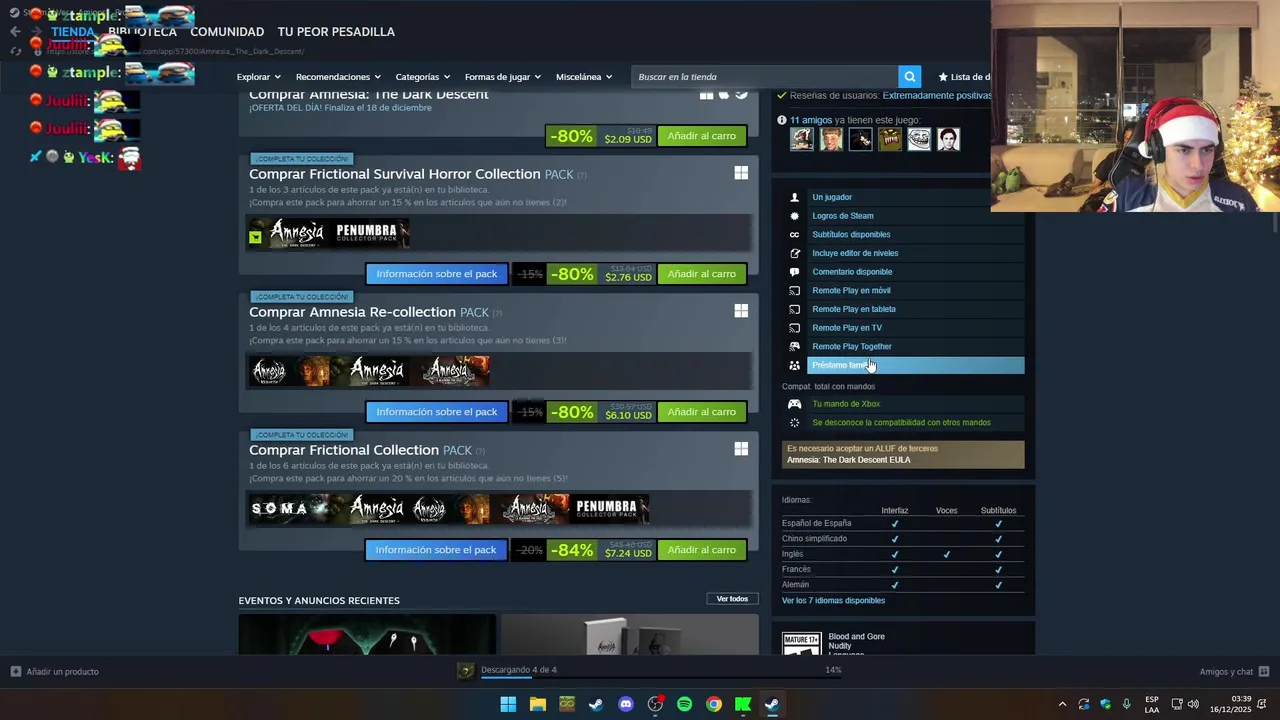Viewport: 1280px width, 720px height.
Task: Click the Ver todos events button
Action: (732, 599)
